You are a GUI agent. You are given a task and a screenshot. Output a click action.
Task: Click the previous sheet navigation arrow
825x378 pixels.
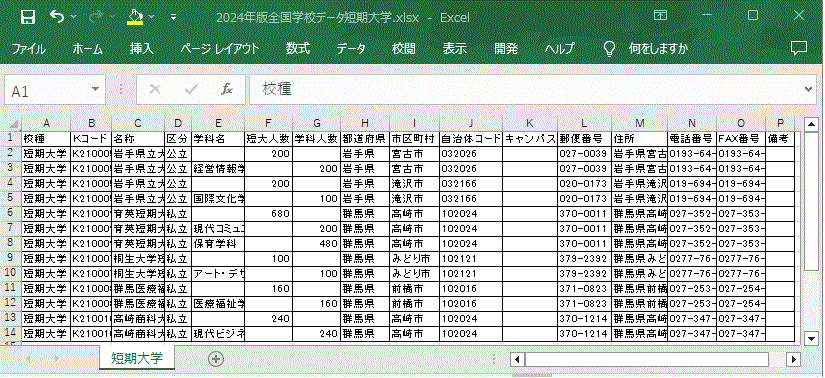27,359
